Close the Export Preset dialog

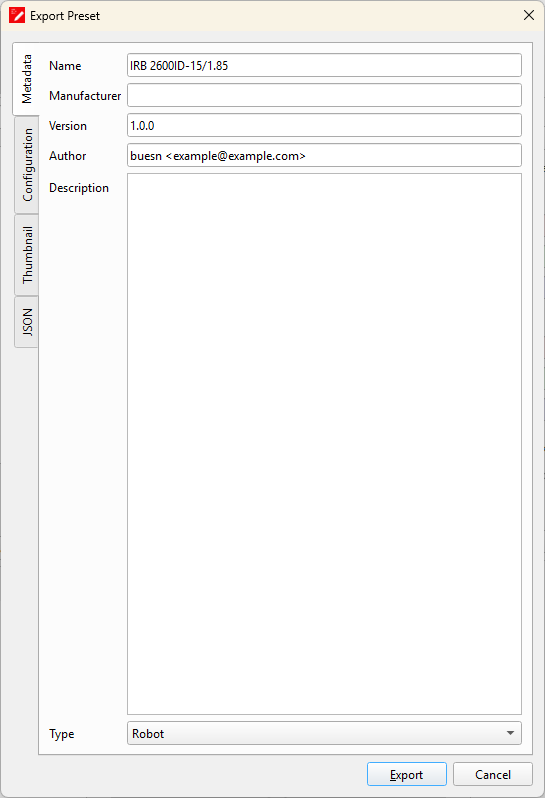click(x=529, y=15)
